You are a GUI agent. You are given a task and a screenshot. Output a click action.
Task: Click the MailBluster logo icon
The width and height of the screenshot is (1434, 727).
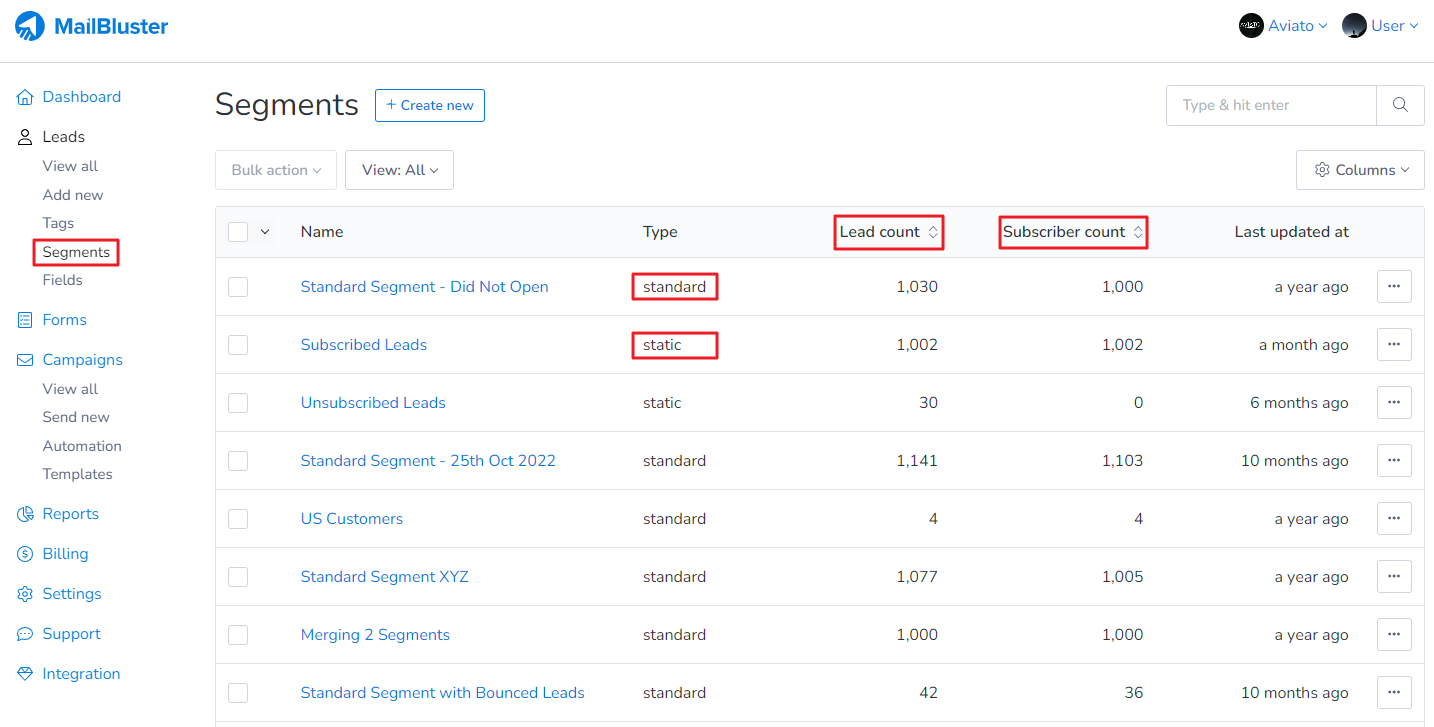30,26
